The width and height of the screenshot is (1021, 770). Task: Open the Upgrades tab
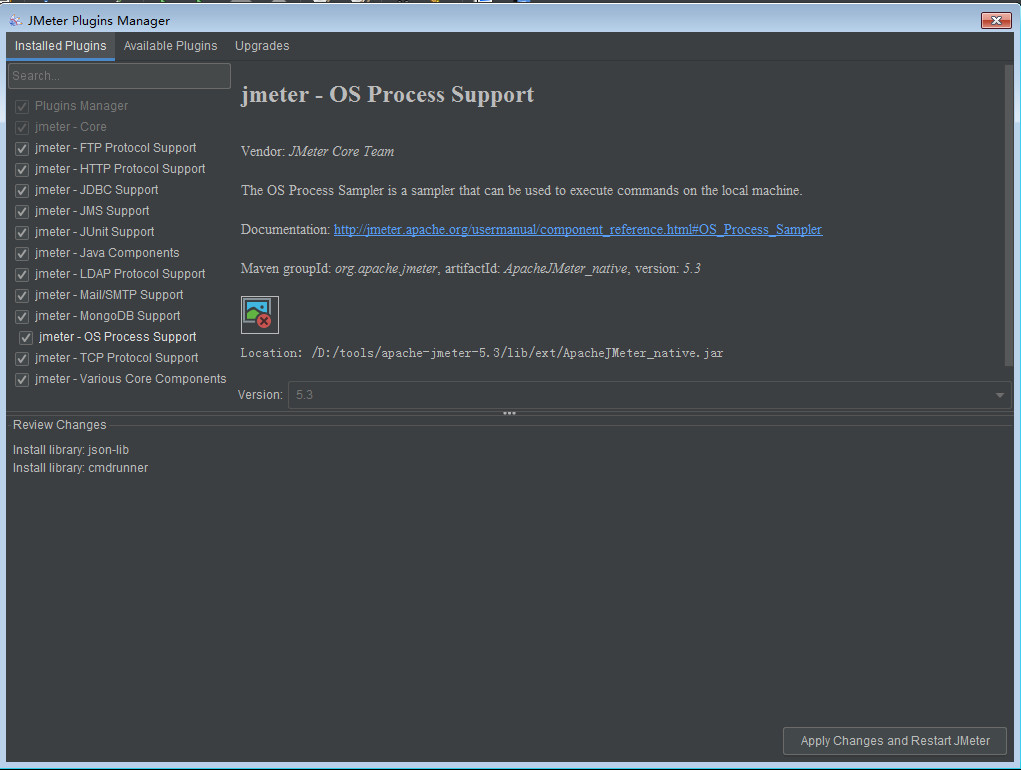[x=262, y=46]
